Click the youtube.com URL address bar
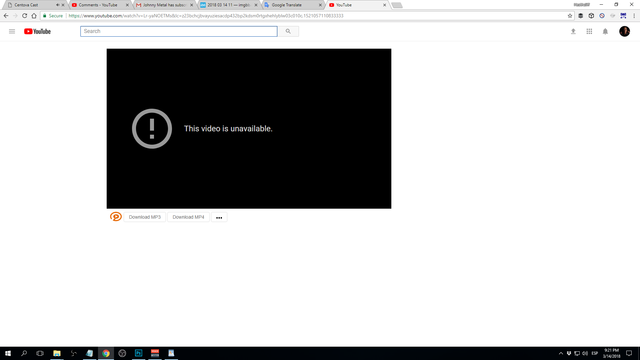This screenshot has width=640, height=360. tap(206, 16)
